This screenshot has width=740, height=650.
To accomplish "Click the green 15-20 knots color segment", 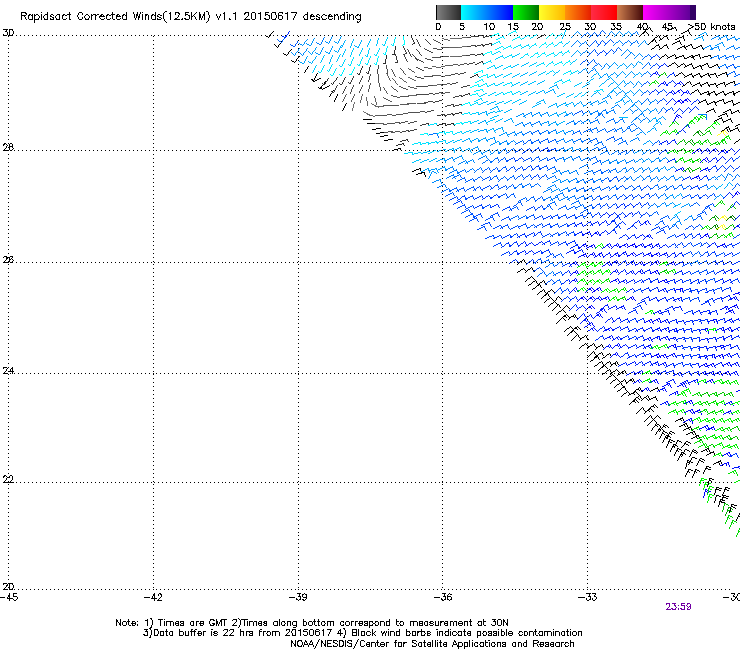I will (x=526, y=12).
